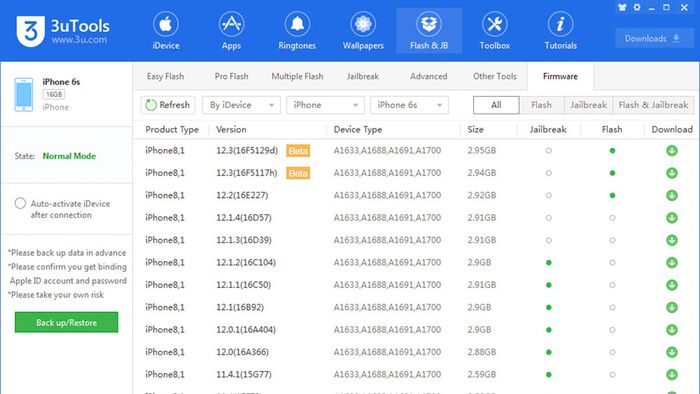Switch to Easy Flash tab
700x394 pixels.
pos(165,76)
